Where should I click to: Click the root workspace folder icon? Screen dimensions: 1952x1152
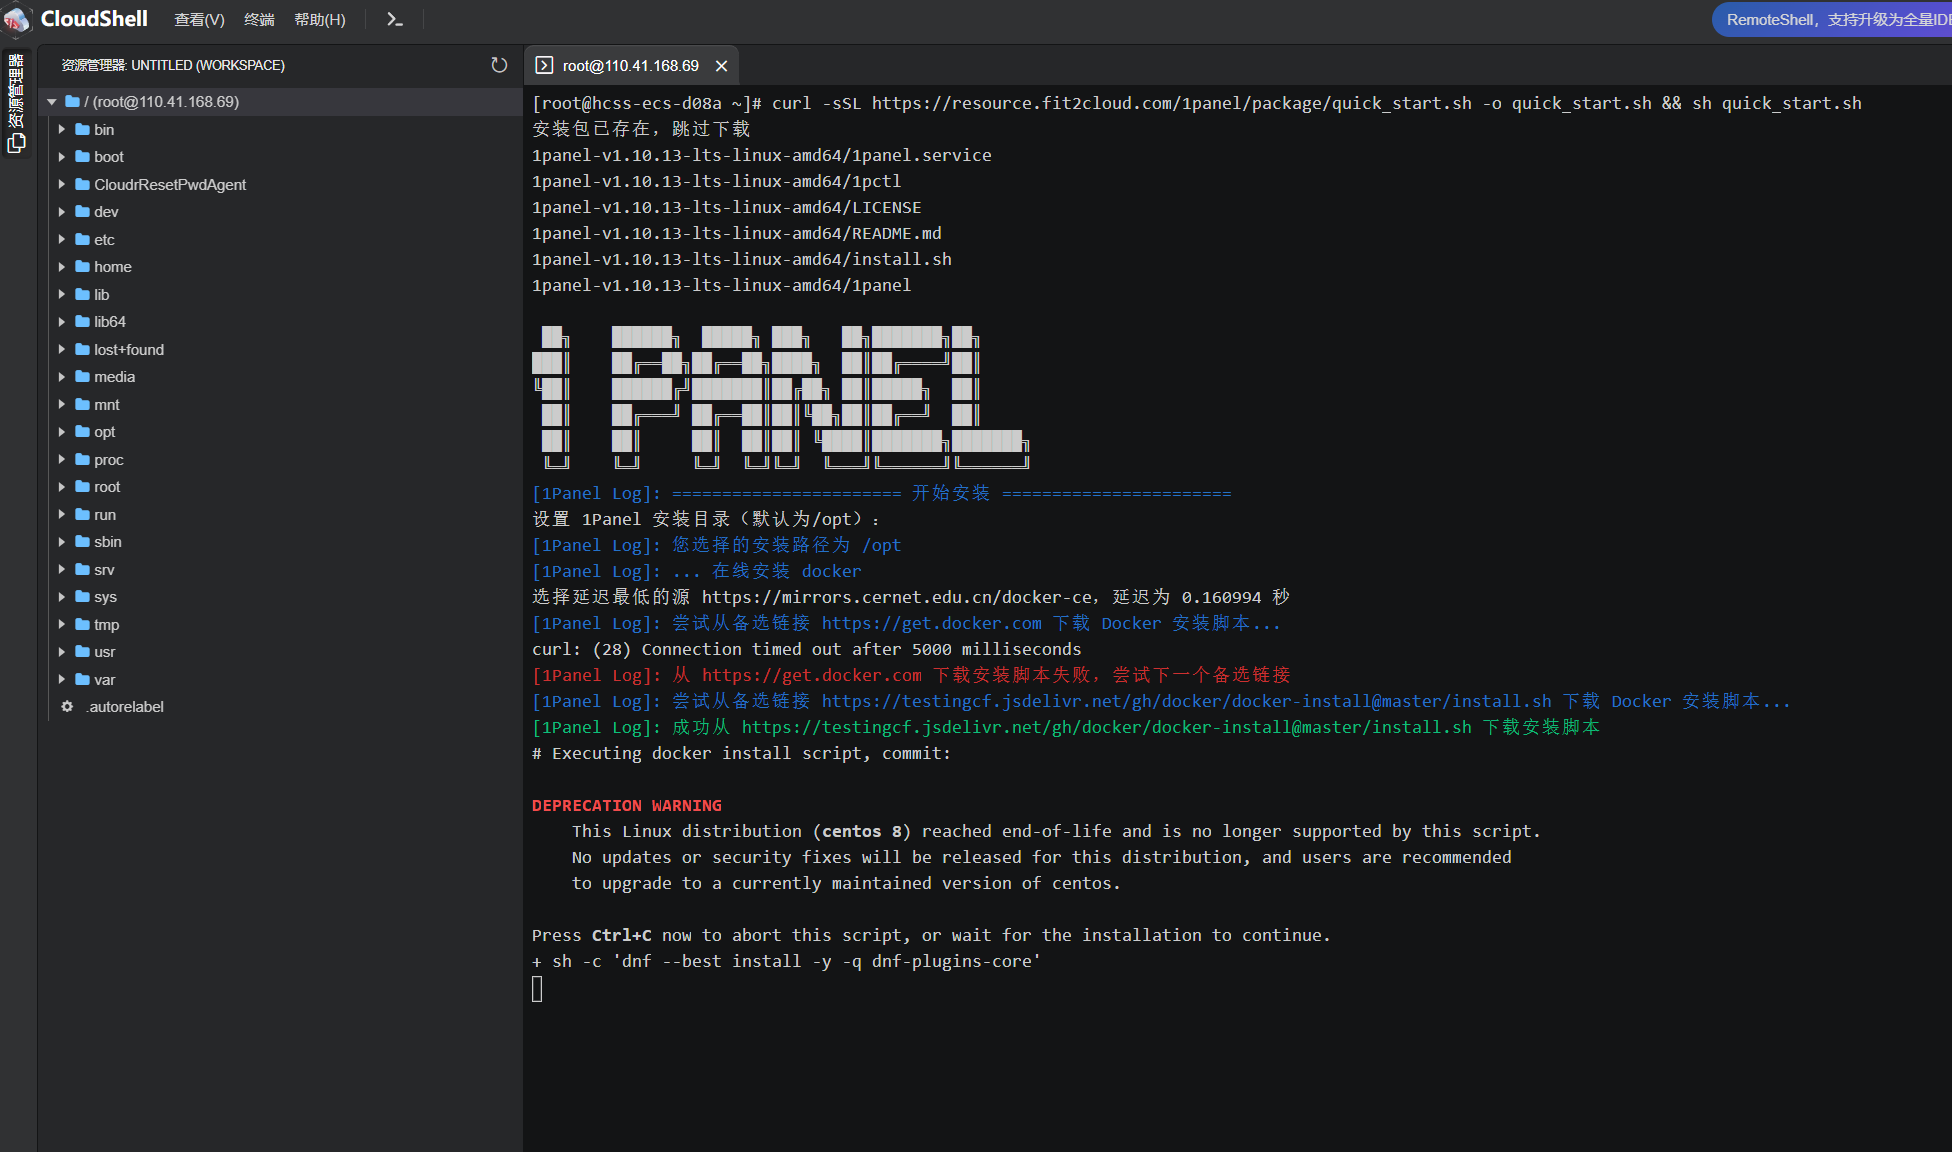pos(72,102)
